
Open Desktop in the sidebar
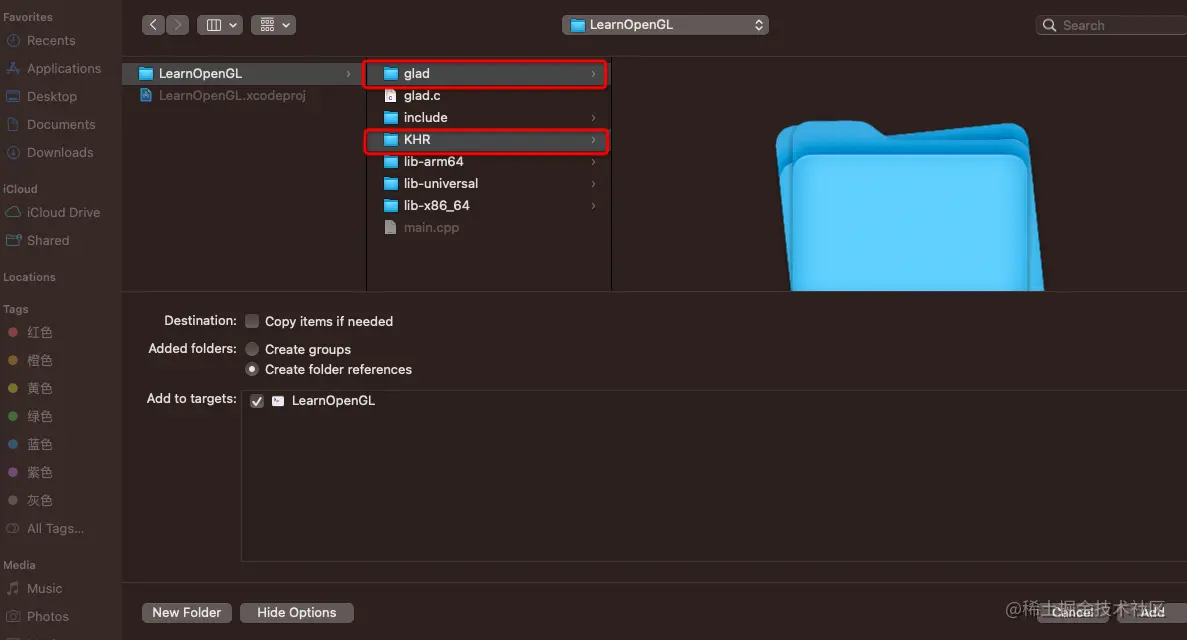[x=51, y=96]
